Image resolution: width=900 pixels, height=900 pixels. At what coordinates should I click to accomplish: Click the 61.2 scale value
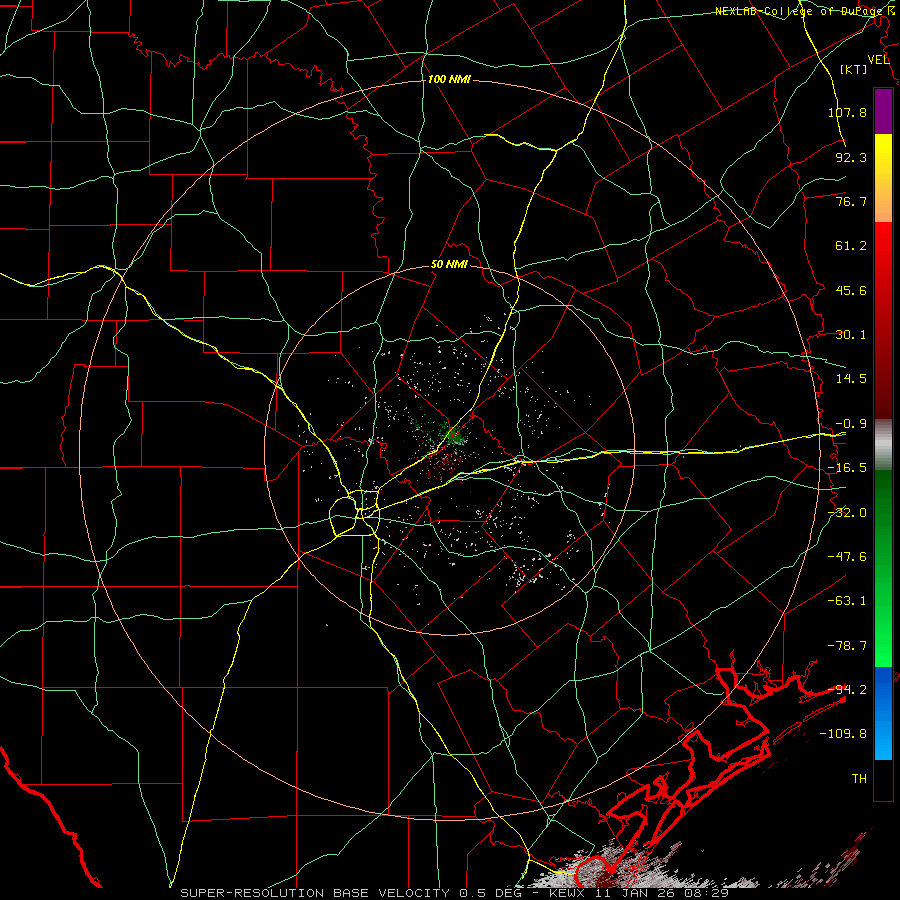(851, 246)
